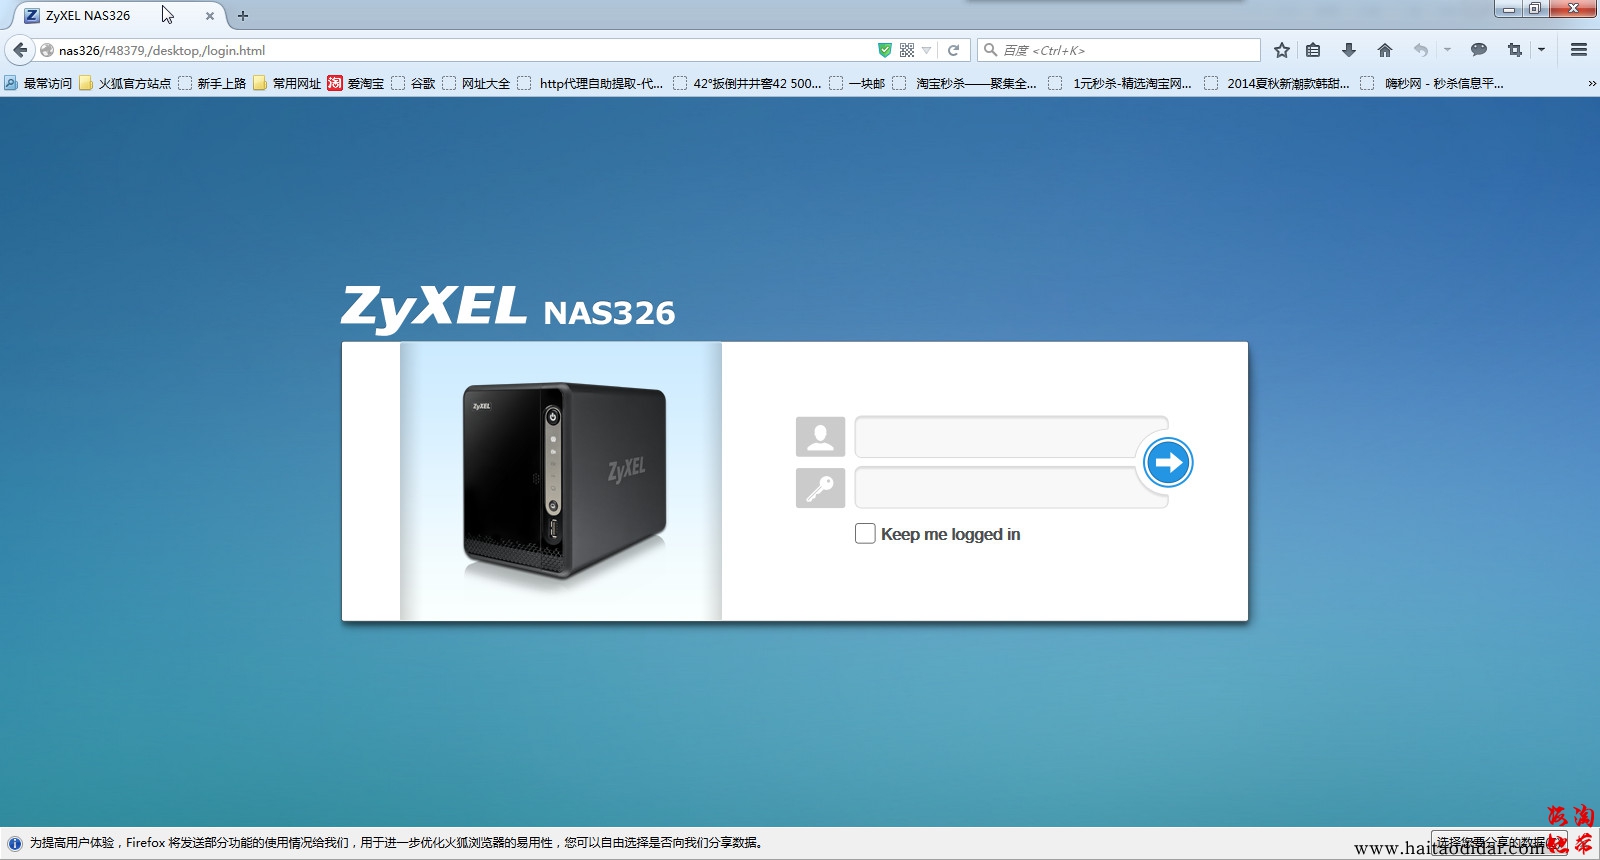1600x860 pixels.
Task: Open the Firefox hamburger menu
Action: tap(1578, 50)
